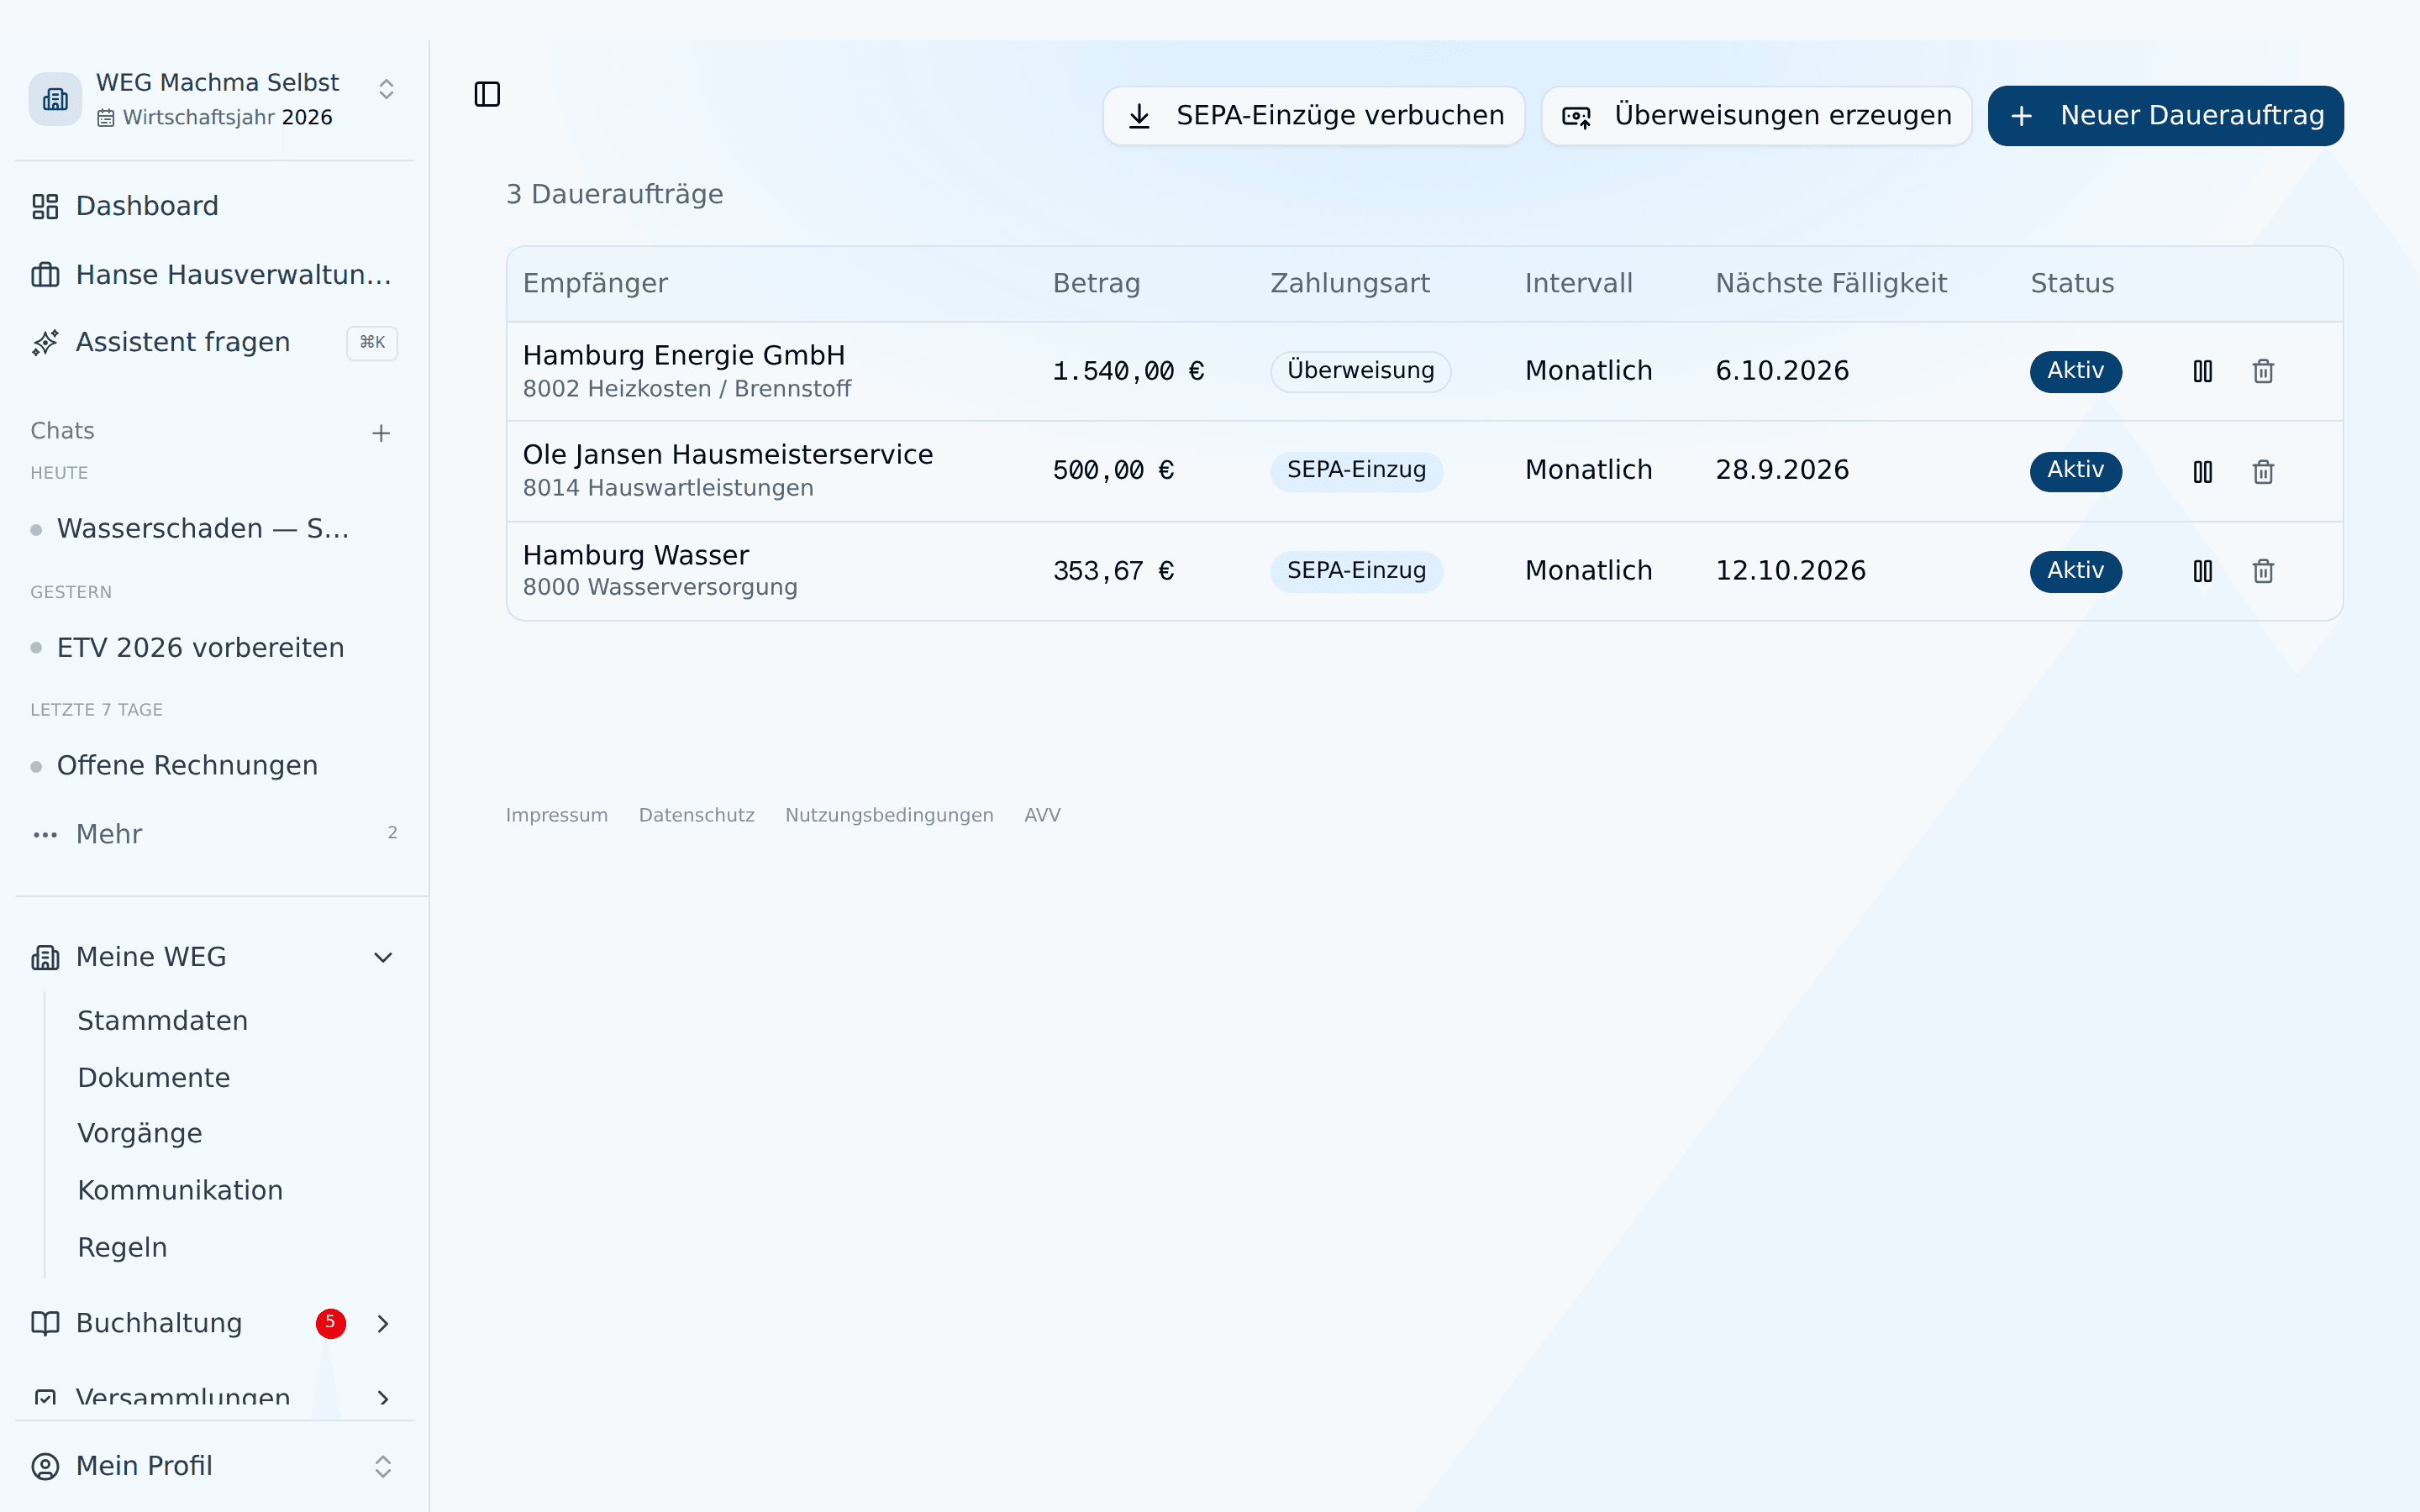Pause the Ole Jansen Hausmeisterservice standing order
2420x1512 pixels.
[x=2202, y=471]
